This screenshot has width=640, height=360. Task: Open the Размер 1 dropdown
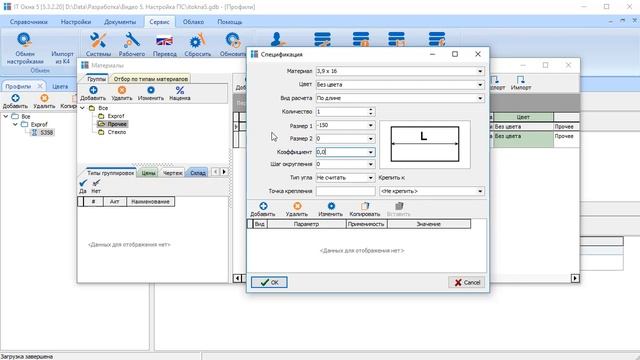coord(371,125)
